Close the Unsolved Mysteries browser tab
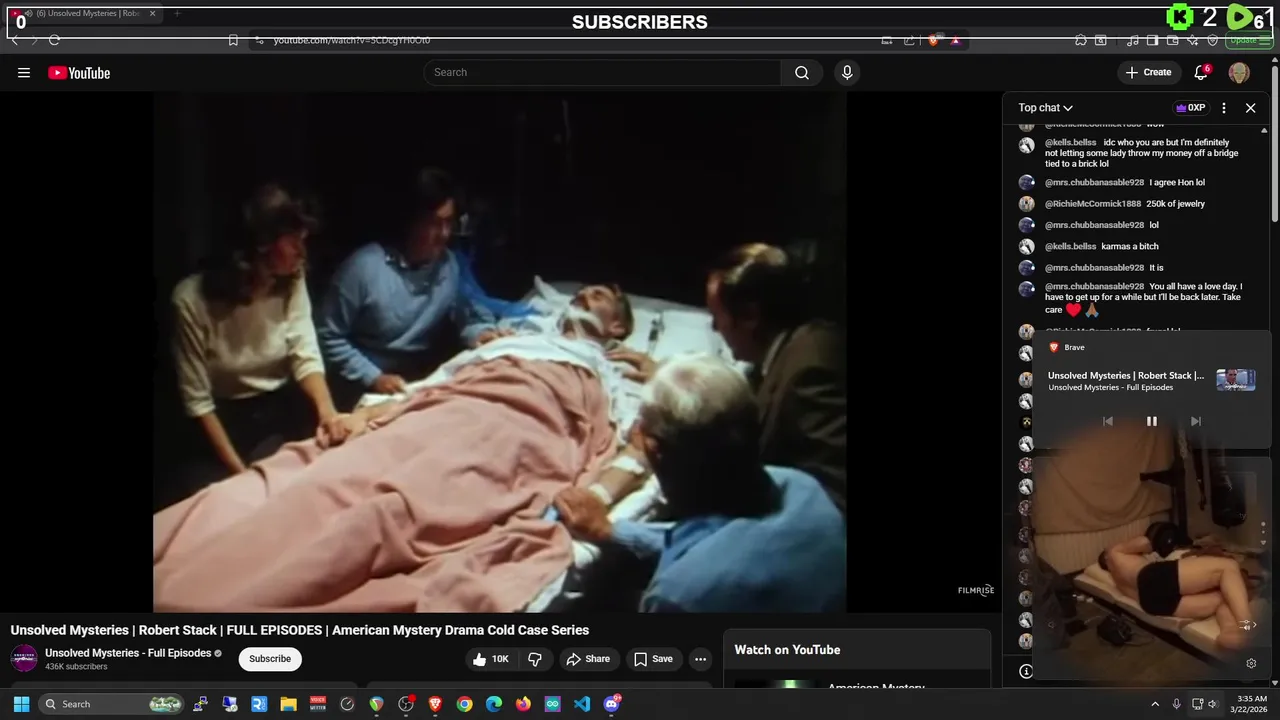The width and height of the screenshot is (1280, 720). [152, 13]
